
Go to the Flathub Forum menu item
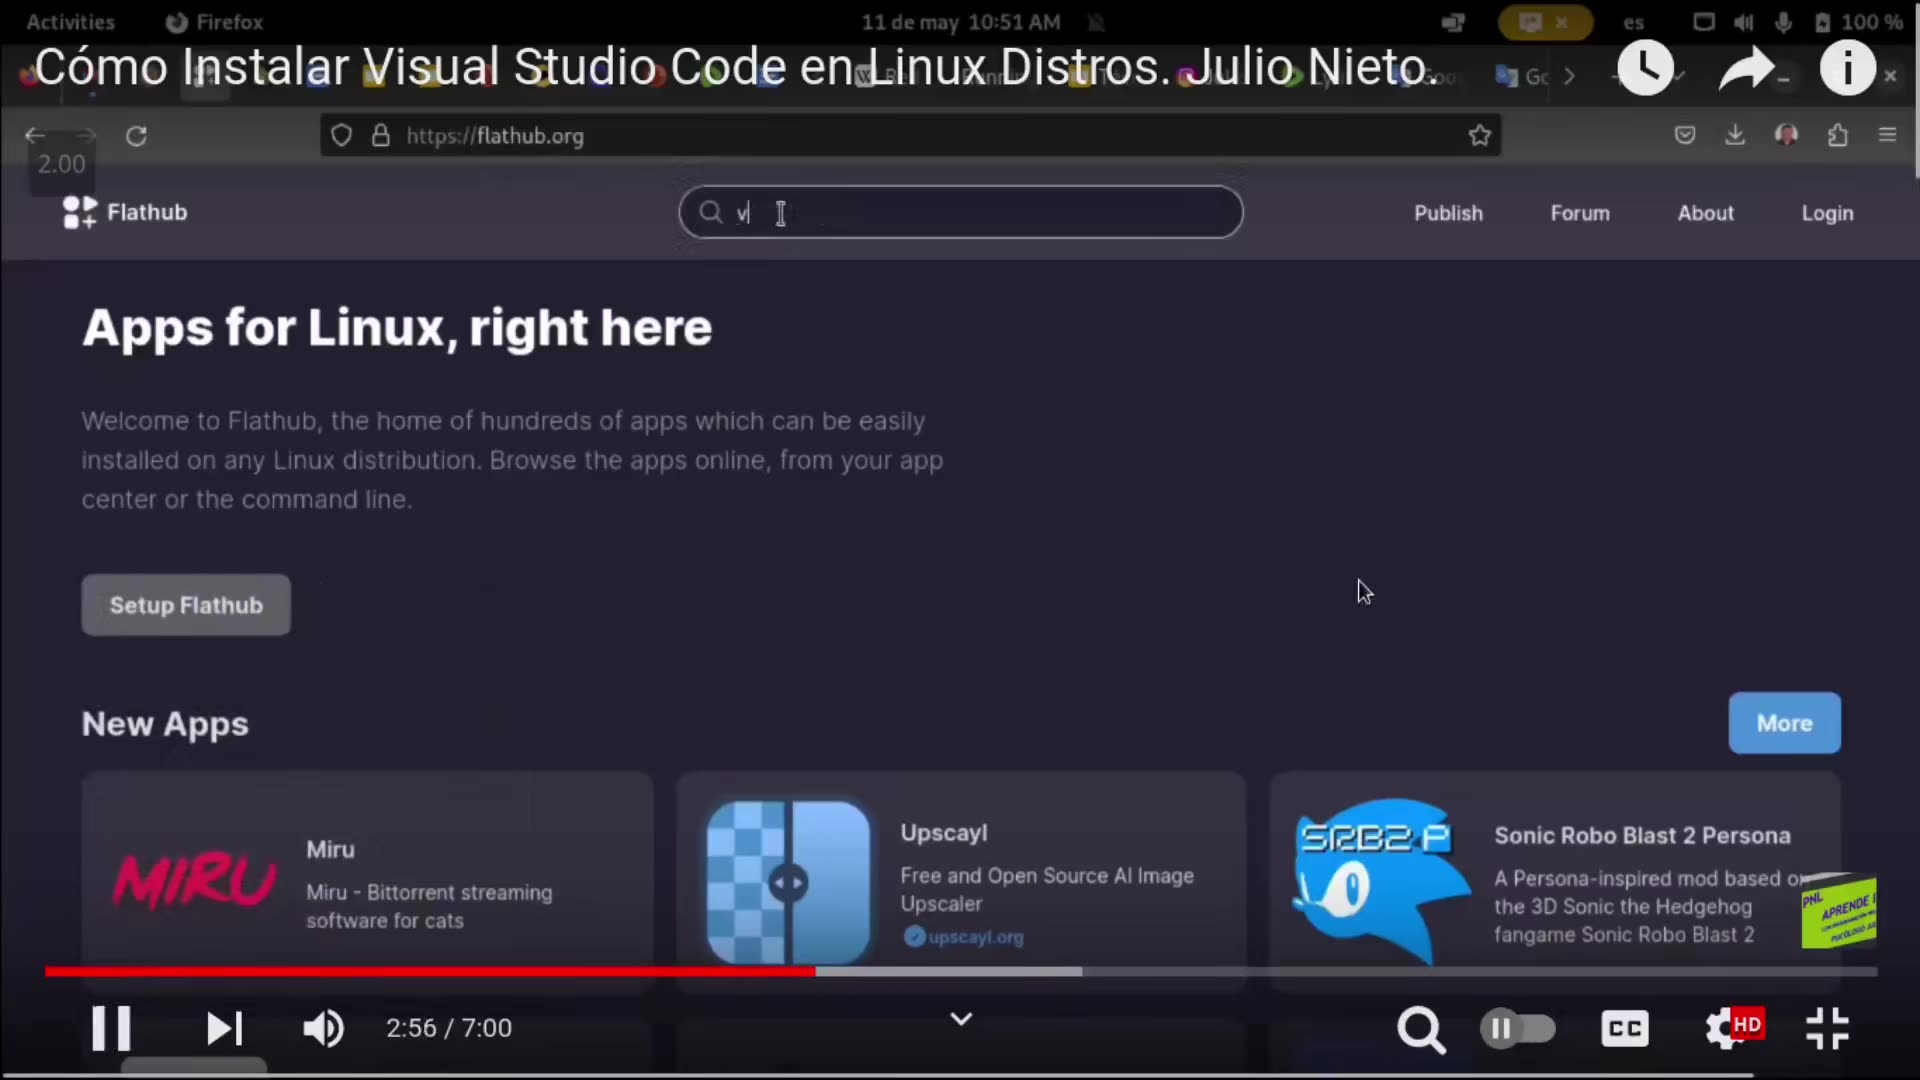(1580, 212)
